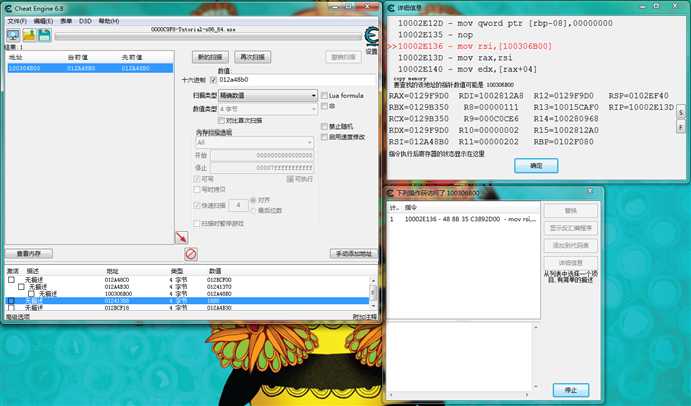Image resolution: width=691 pixels, height=406 pixels.
Task: Click the 再次扫描 next scan button
Action: point(253,57)
